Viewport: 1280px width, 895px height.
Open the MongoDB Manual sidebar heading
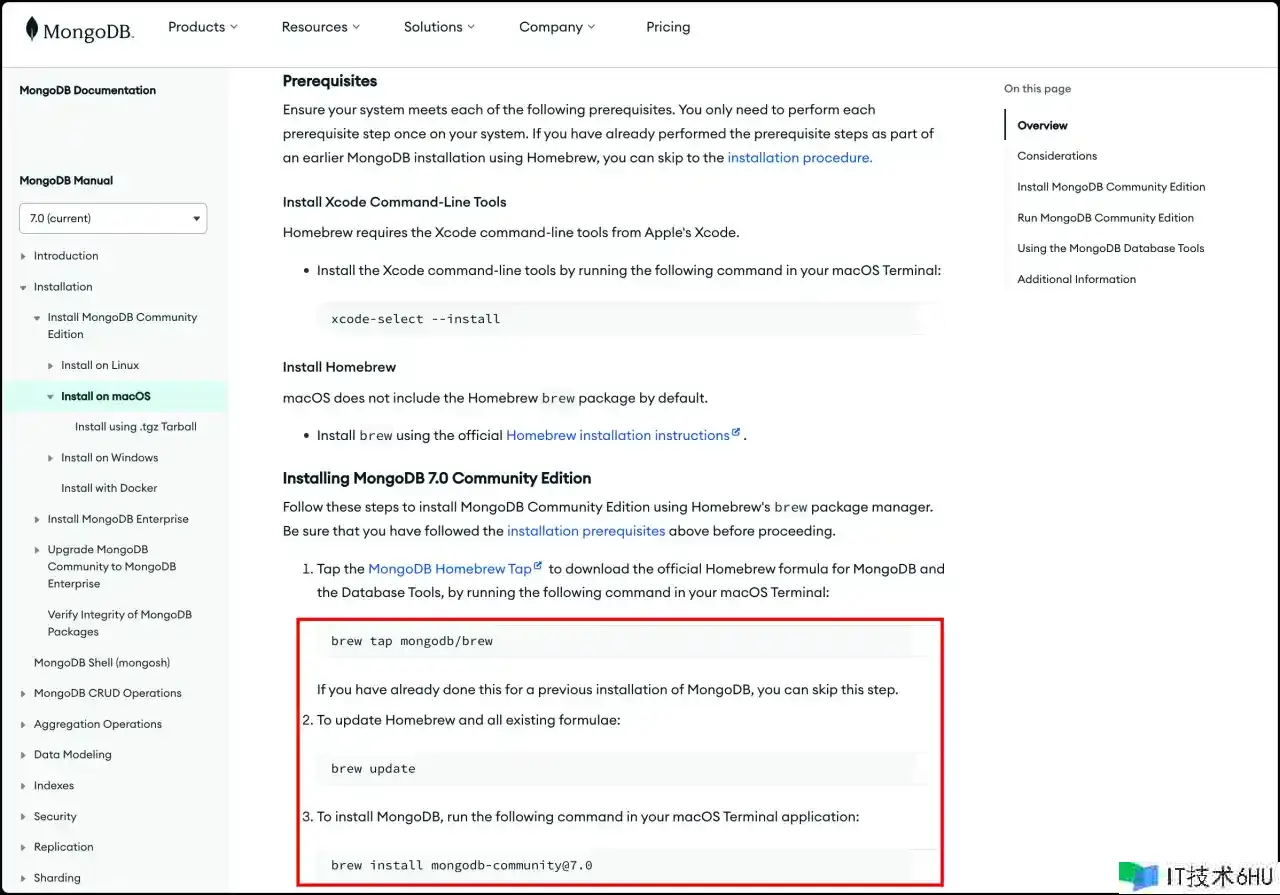[x=66, y=181]
